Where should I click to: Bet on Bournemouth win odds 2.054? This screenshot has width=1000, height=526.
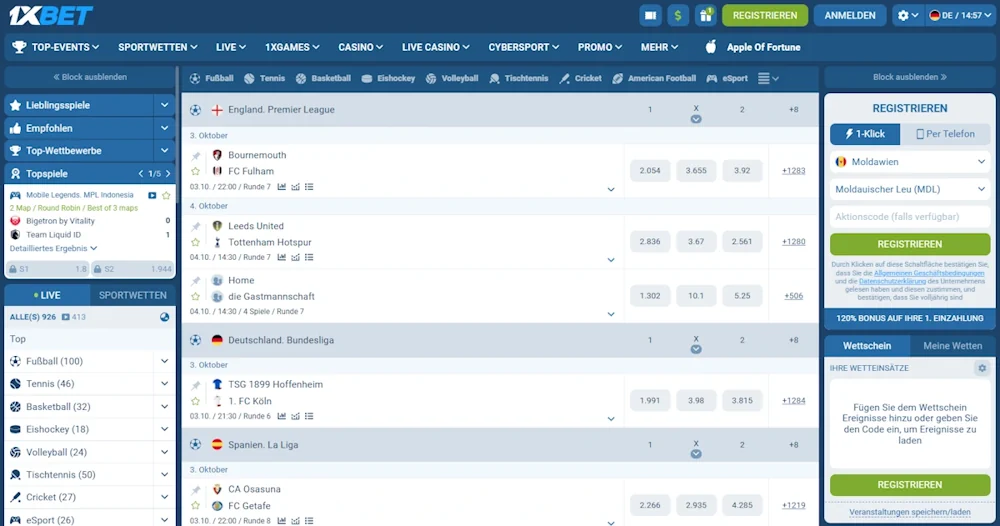[x=650, y=171]
